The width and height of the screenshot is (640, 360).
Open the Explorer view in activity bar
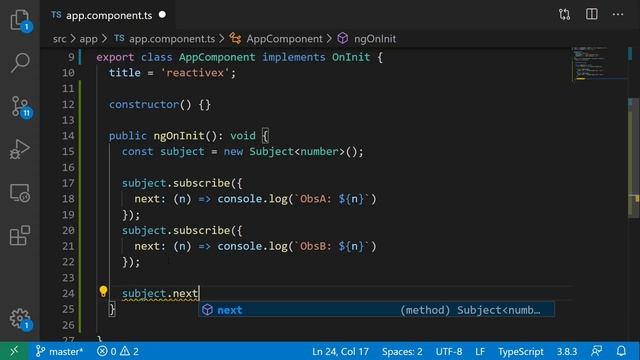click(20, 20)
